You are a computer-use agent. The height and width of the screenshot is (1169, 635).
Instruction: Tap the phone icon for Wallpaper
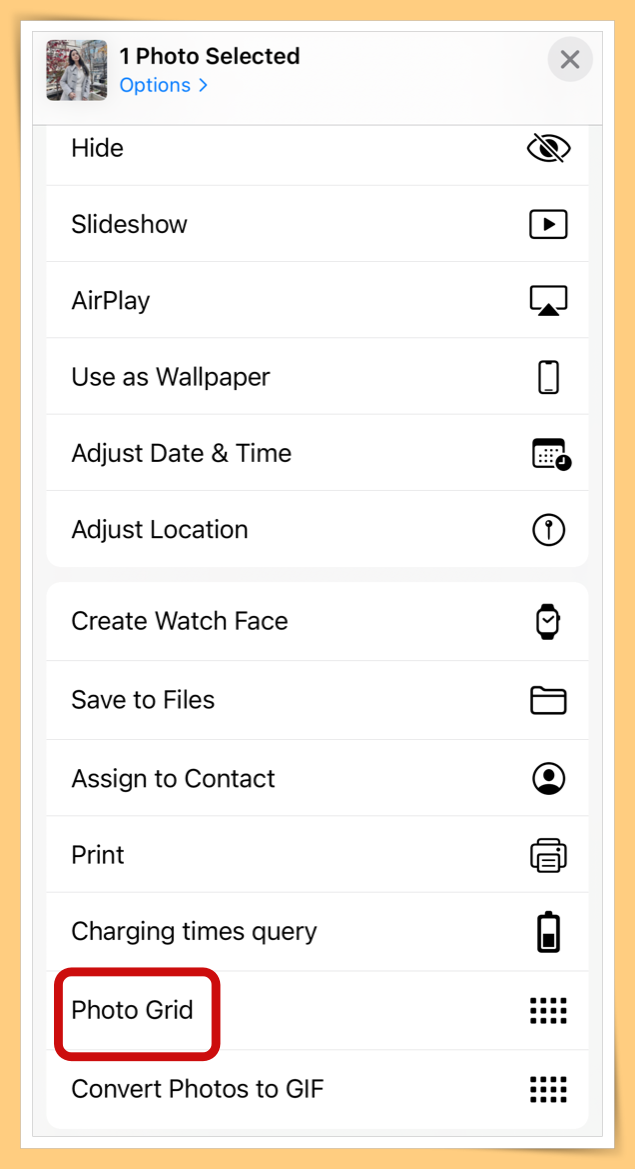[549, 376]
